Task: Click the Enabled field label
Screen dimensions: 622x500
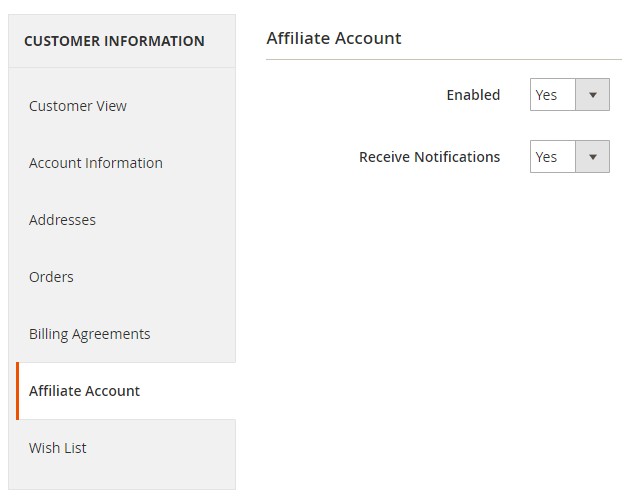Action: (x=473, y=95)
